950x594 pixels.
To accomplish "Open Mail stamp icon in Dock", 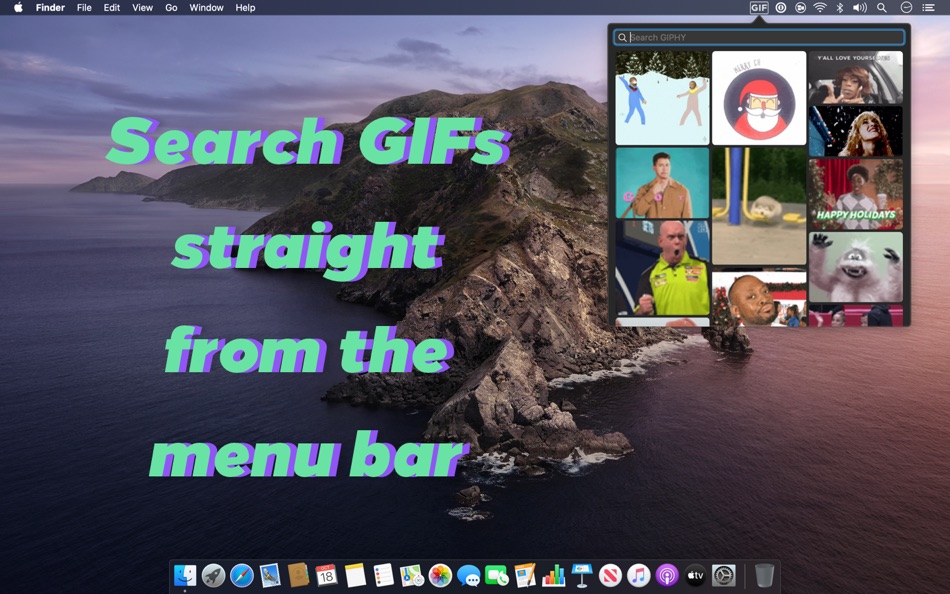I will (270, 575).
